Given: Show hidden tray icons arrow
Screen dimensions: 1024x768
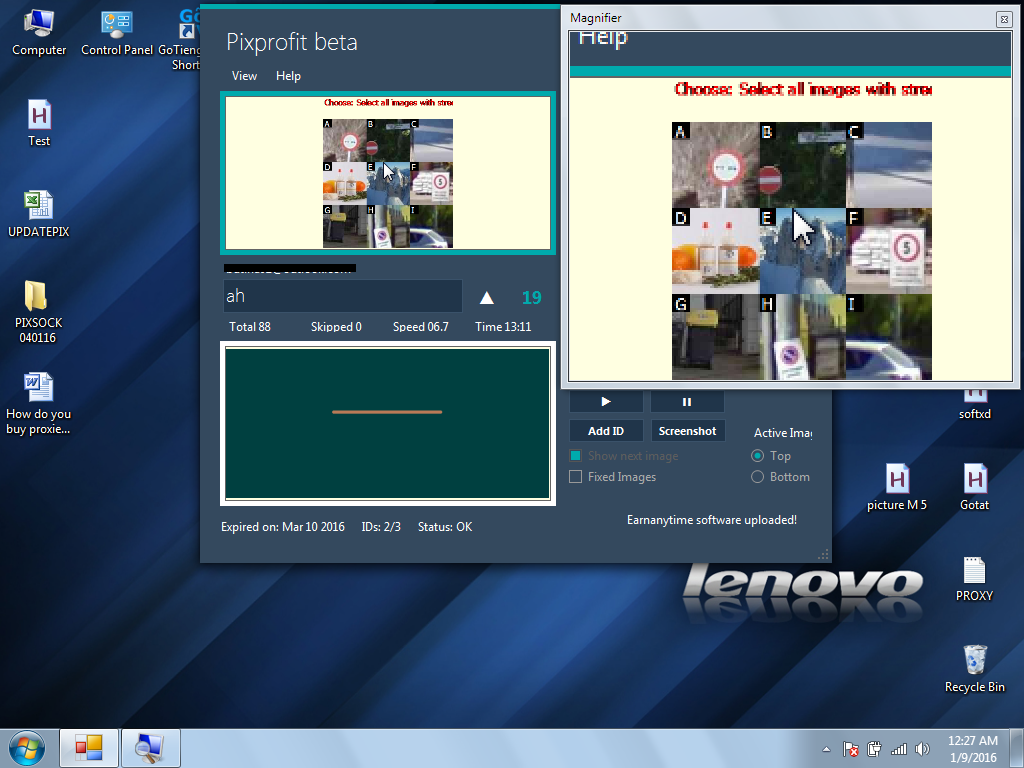Looking at the screenshot, I should point(826,749).
